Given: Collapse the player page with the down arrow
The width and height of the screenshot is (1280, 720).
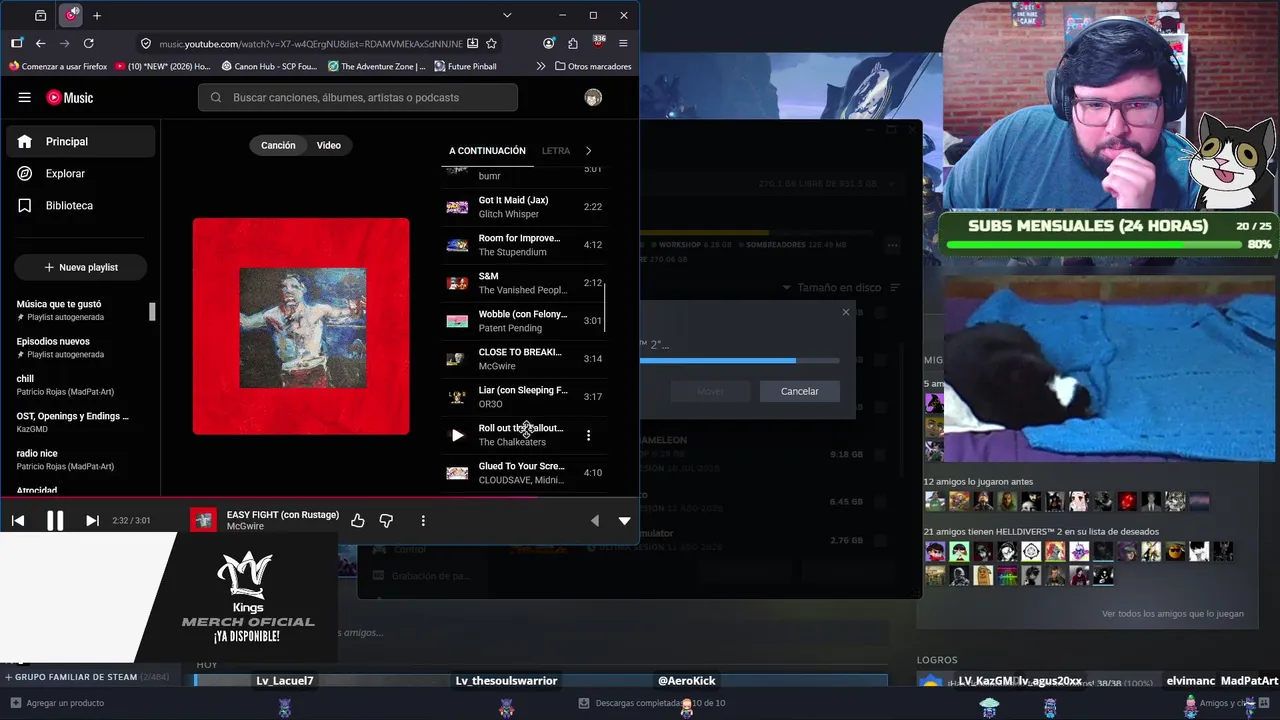Looking at the screenshot, I should click(x=624, y=520).
